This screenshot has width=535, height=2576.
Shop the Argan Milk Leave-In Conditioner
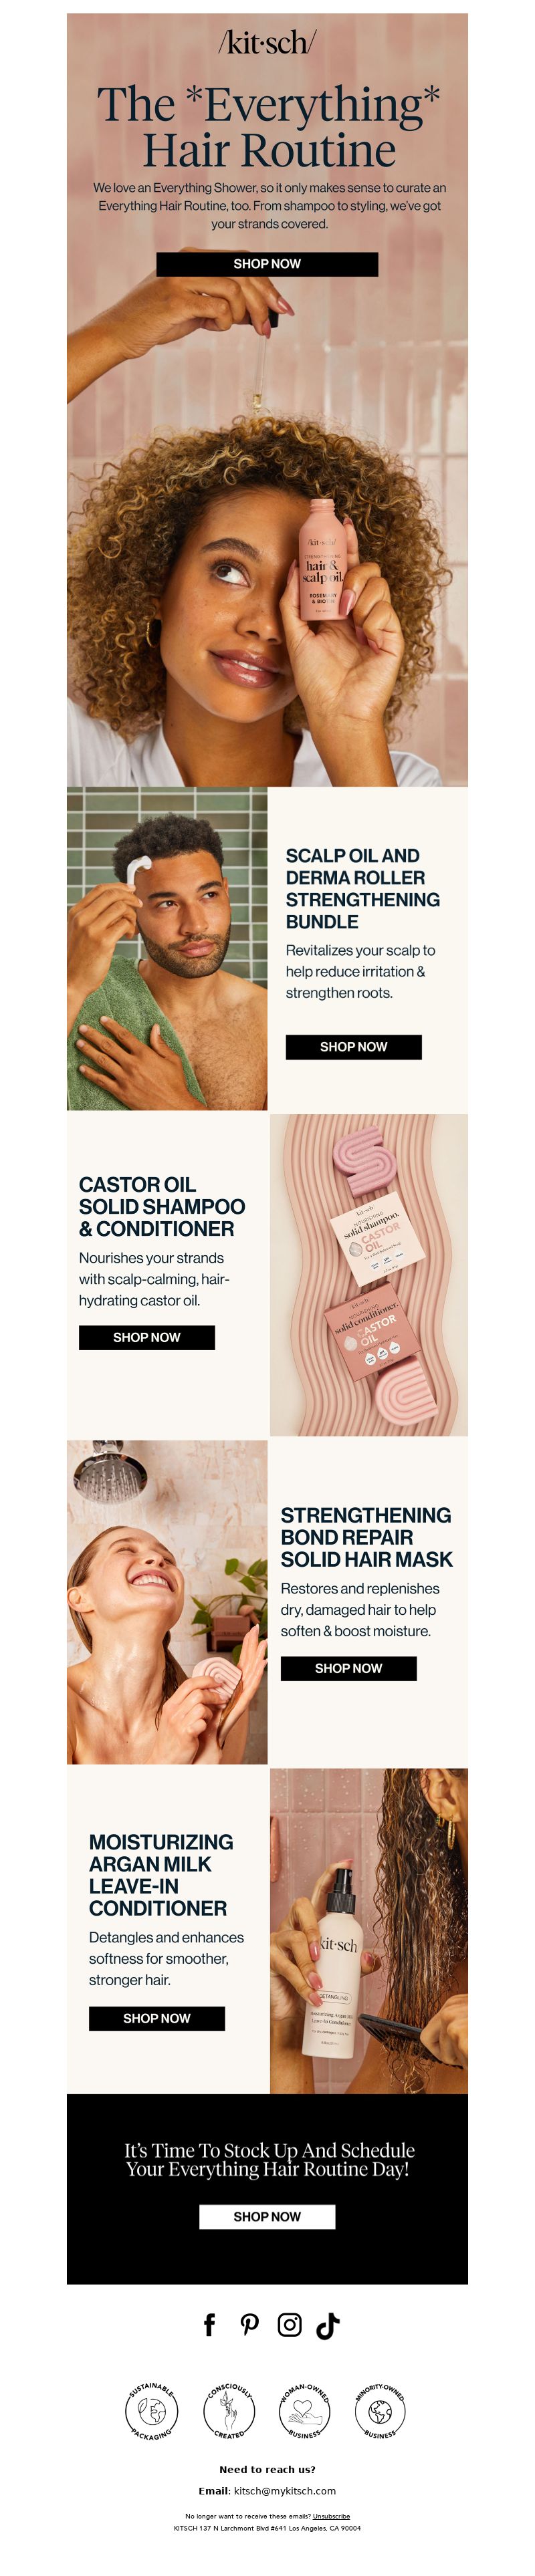(157, 2018)
